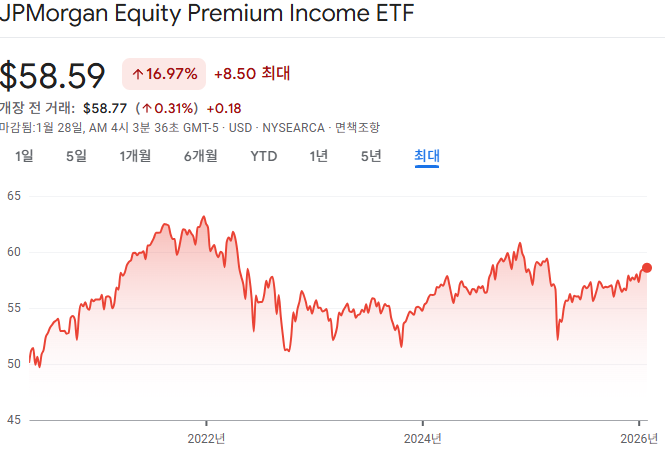
Task: Click the 16.97% change badge
Action: (x=164, y=74)
